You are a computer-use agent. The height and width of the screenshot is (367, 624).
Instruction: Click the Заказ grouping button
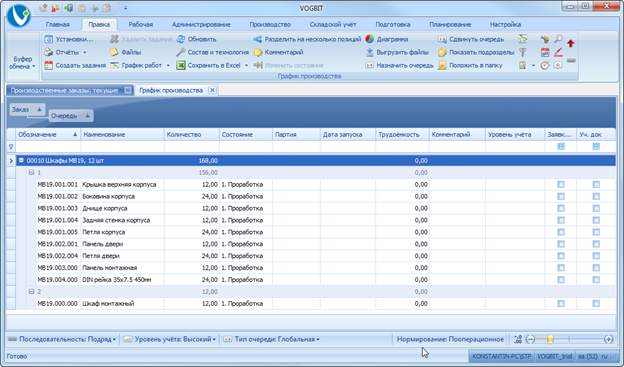pos(27,109)
